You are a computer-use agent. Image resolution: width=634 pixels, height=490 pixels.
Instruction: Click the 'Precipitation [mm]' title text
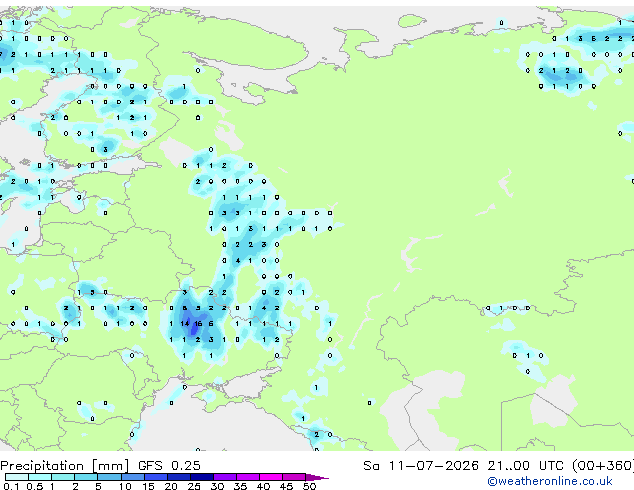[65, 466]
